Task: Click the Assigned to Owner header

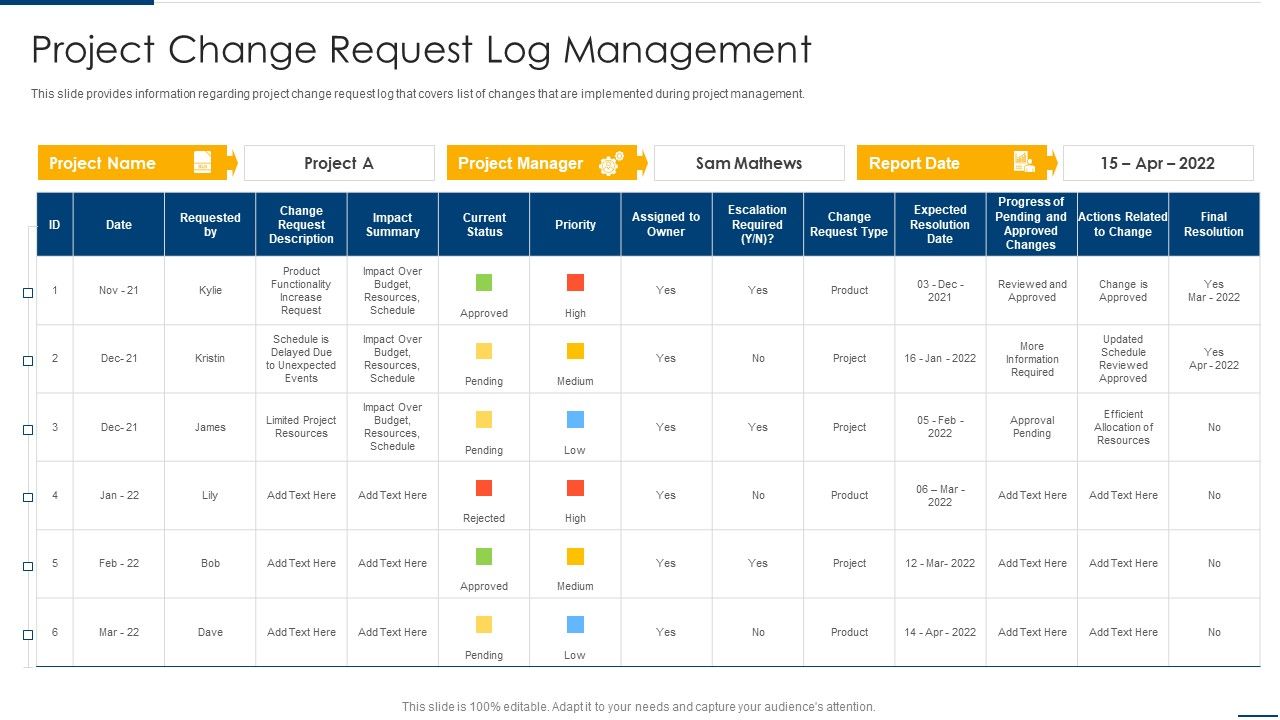Action: (666, 225)
